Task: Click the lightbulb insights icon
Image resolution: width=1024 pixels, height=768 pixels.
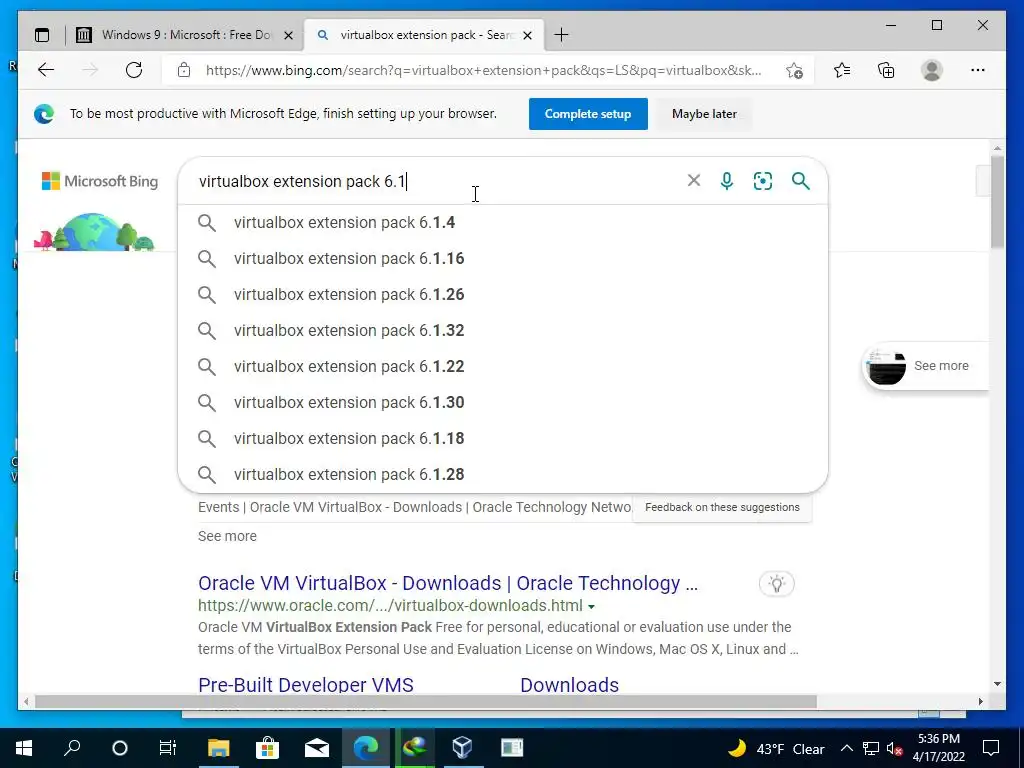Action: tap(776, 583)
